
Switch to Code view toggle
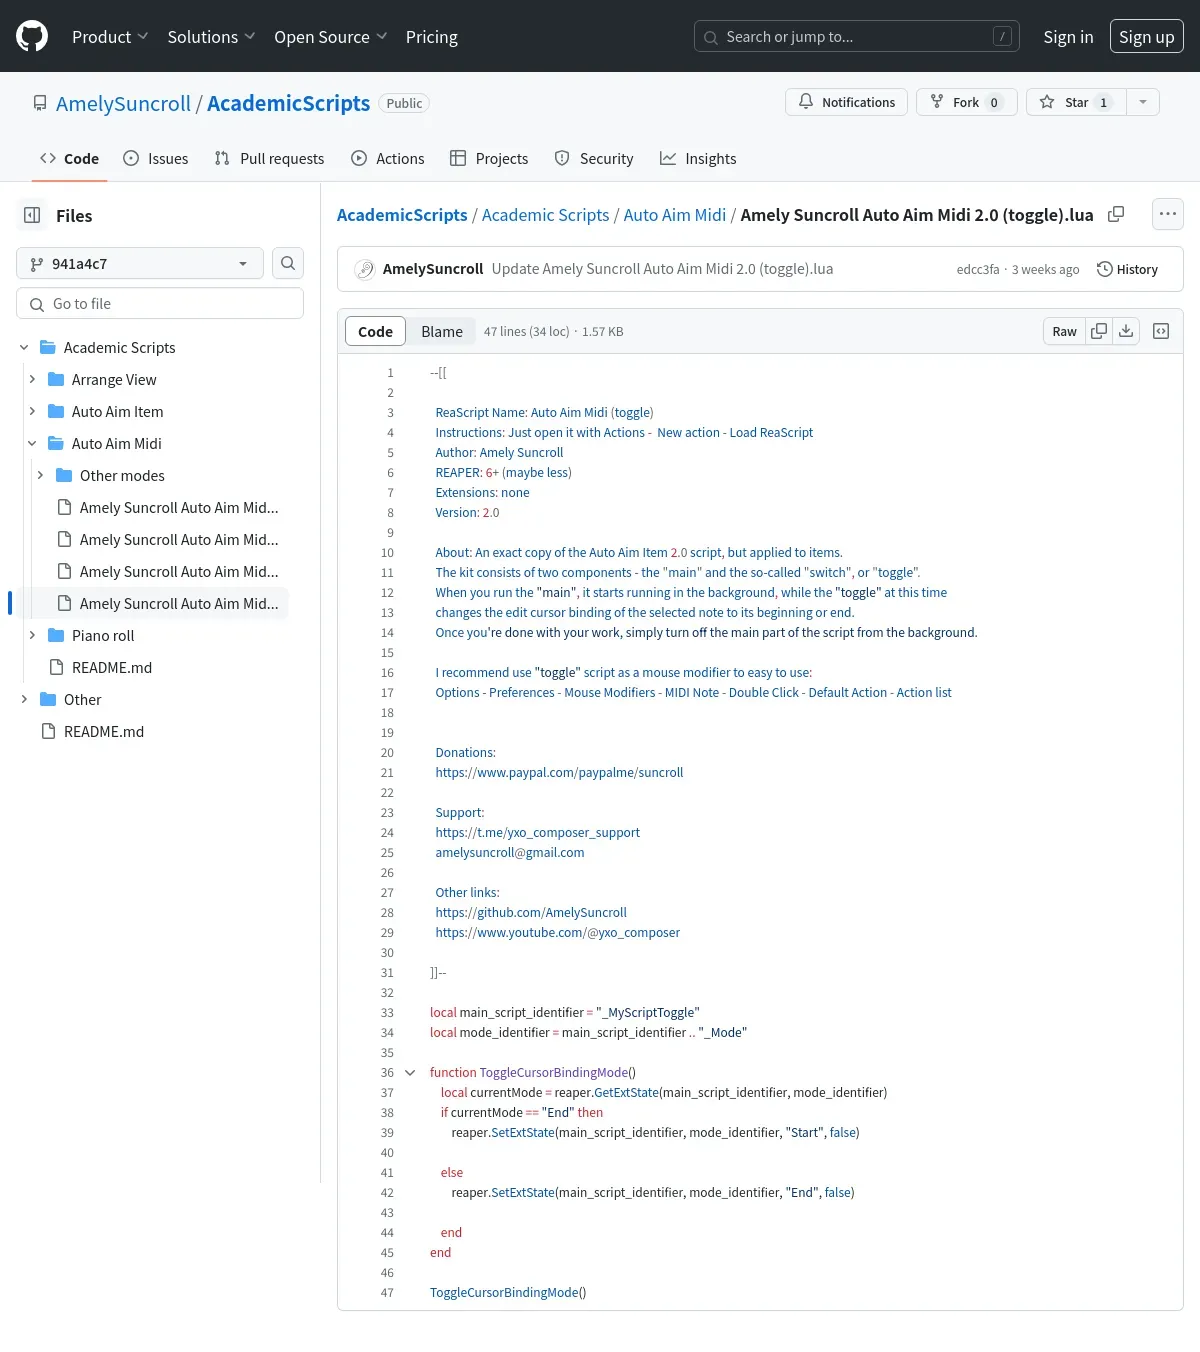tap(375, 331)
